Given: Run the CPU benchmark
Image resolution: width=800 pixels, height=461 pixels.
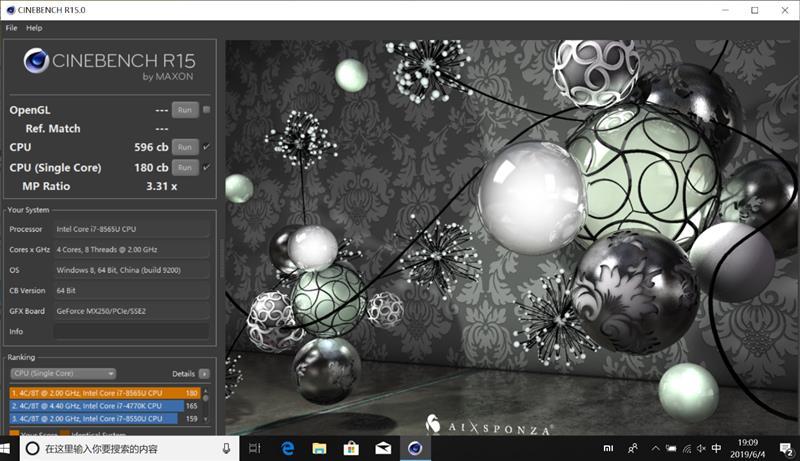Looking at the screenshot, I should point(185,147).
